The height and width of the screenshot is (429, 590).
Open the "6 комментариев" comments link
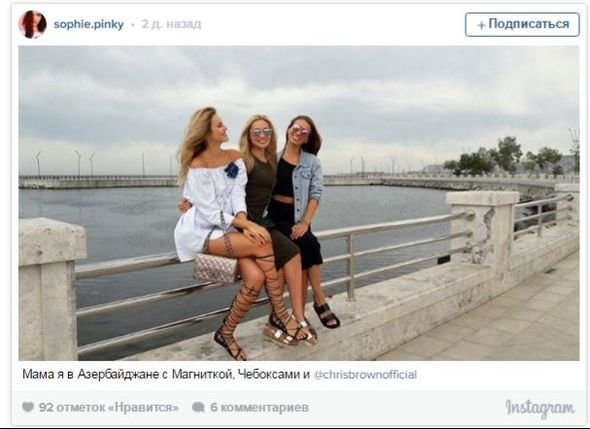[259, 407]
